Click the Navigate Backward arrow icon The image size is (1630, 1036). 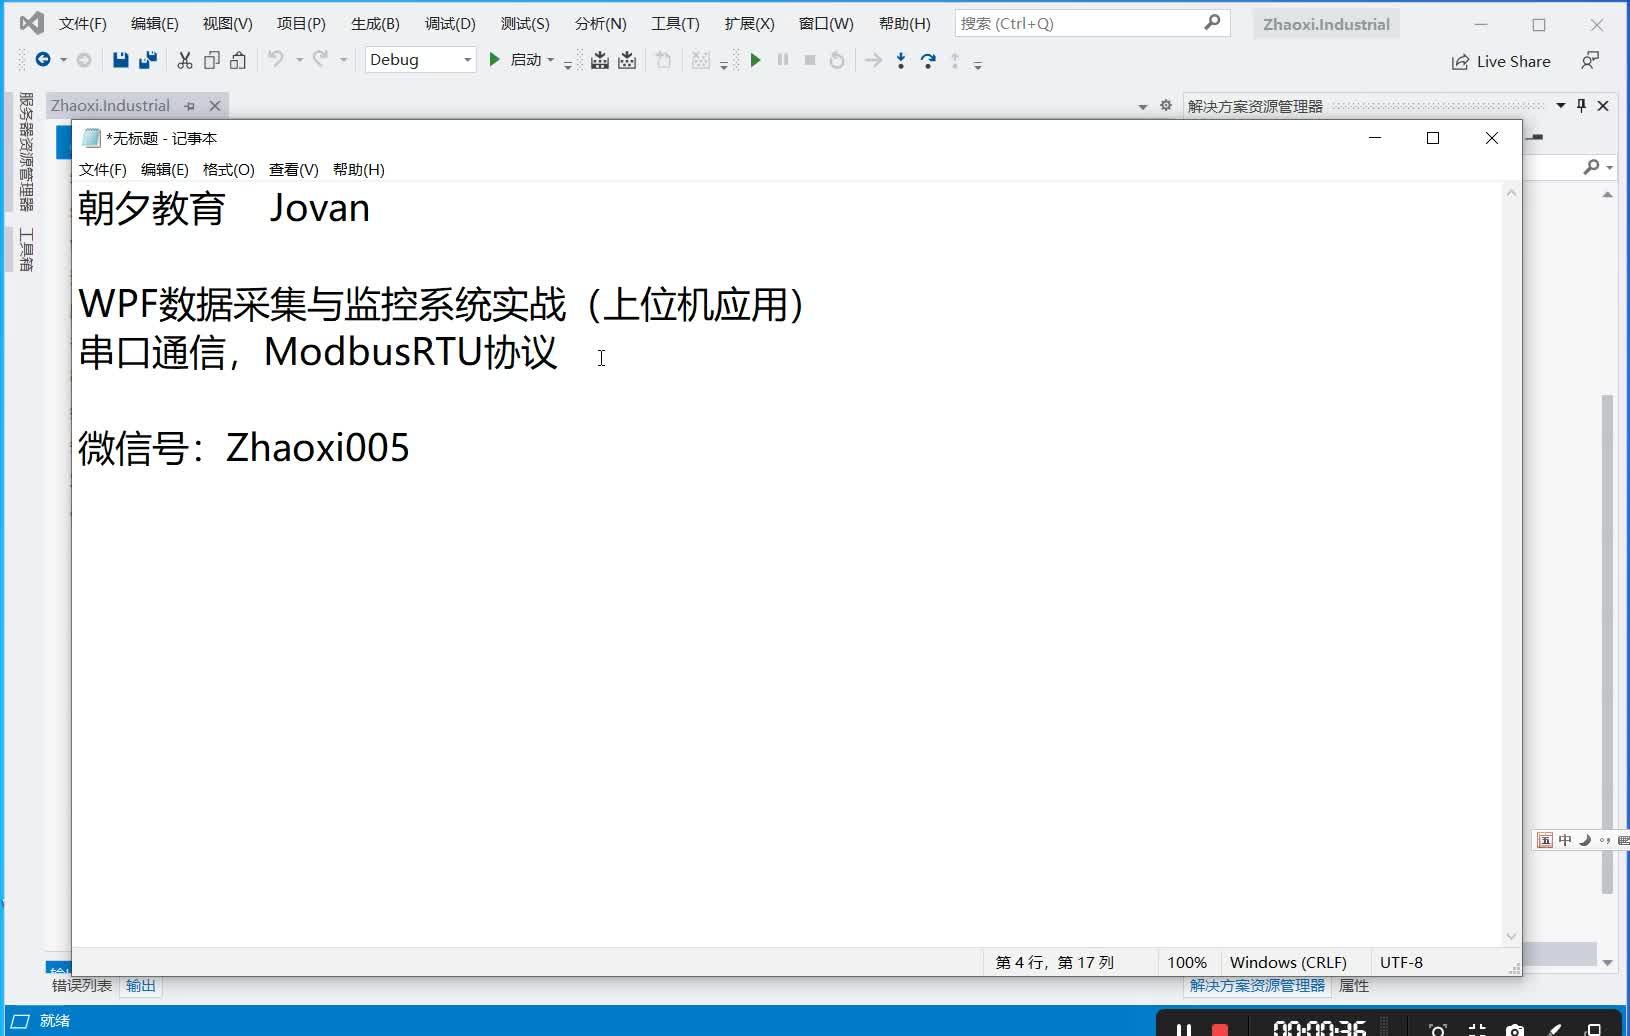43,59
